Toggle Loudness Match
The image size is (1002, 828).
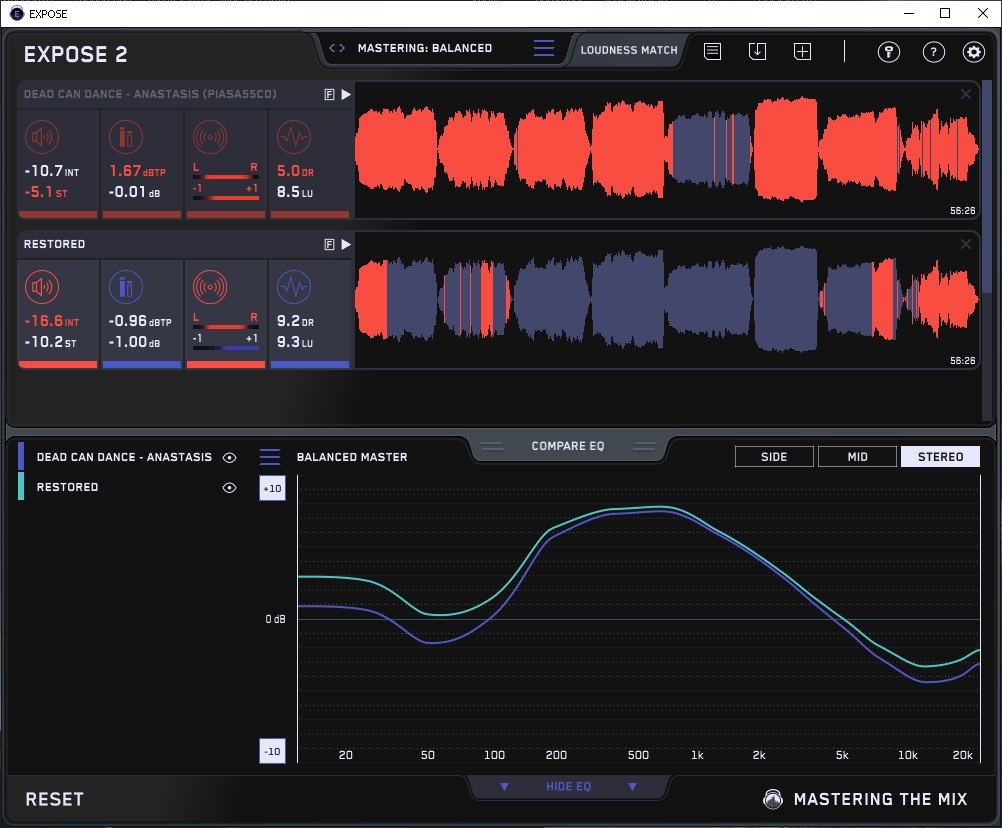coord(629,50)
